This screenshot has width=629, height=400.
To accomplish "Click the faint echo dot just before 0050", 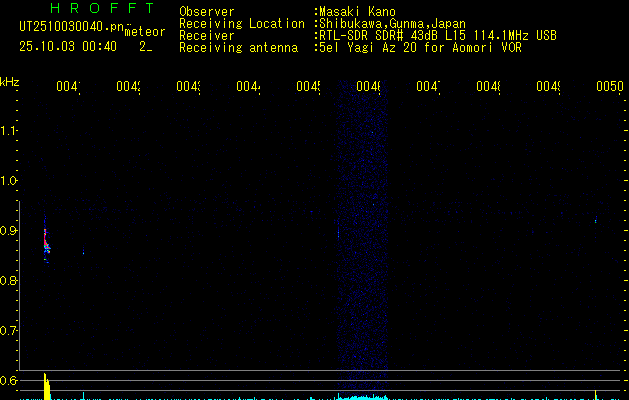I will (x=596, y=220).
